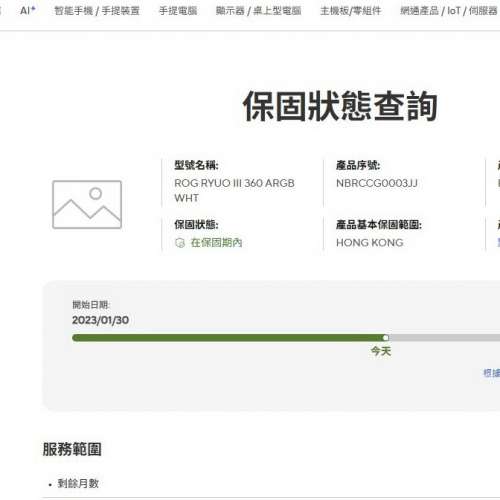Open 顯示器 / 桌上型電腦 menu
500x500 pixels.
(x=258, y=11)
